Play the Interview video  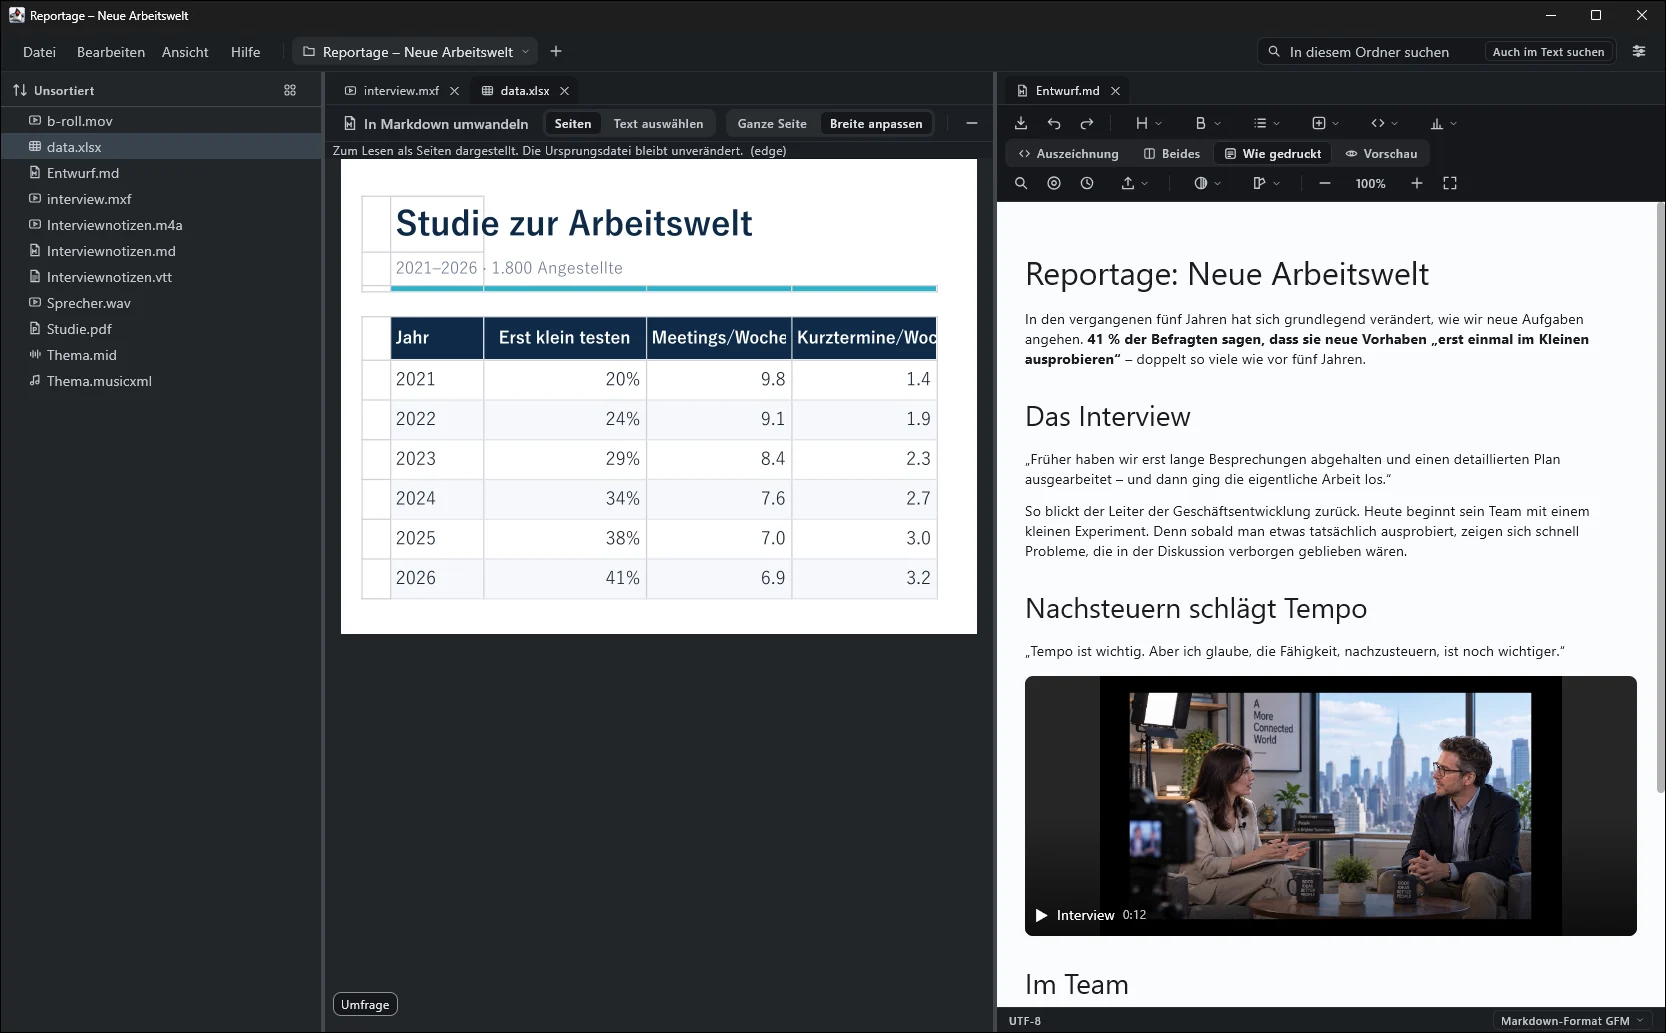(1041, 915)
